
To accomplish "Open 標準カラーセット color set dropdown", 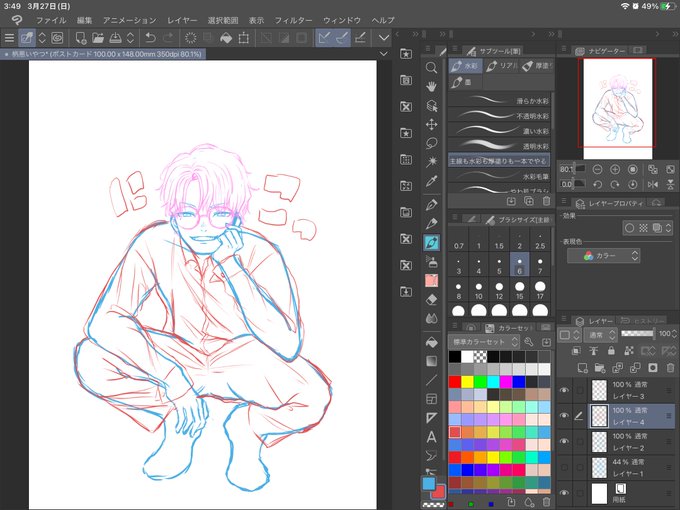I will click(484, 342).
